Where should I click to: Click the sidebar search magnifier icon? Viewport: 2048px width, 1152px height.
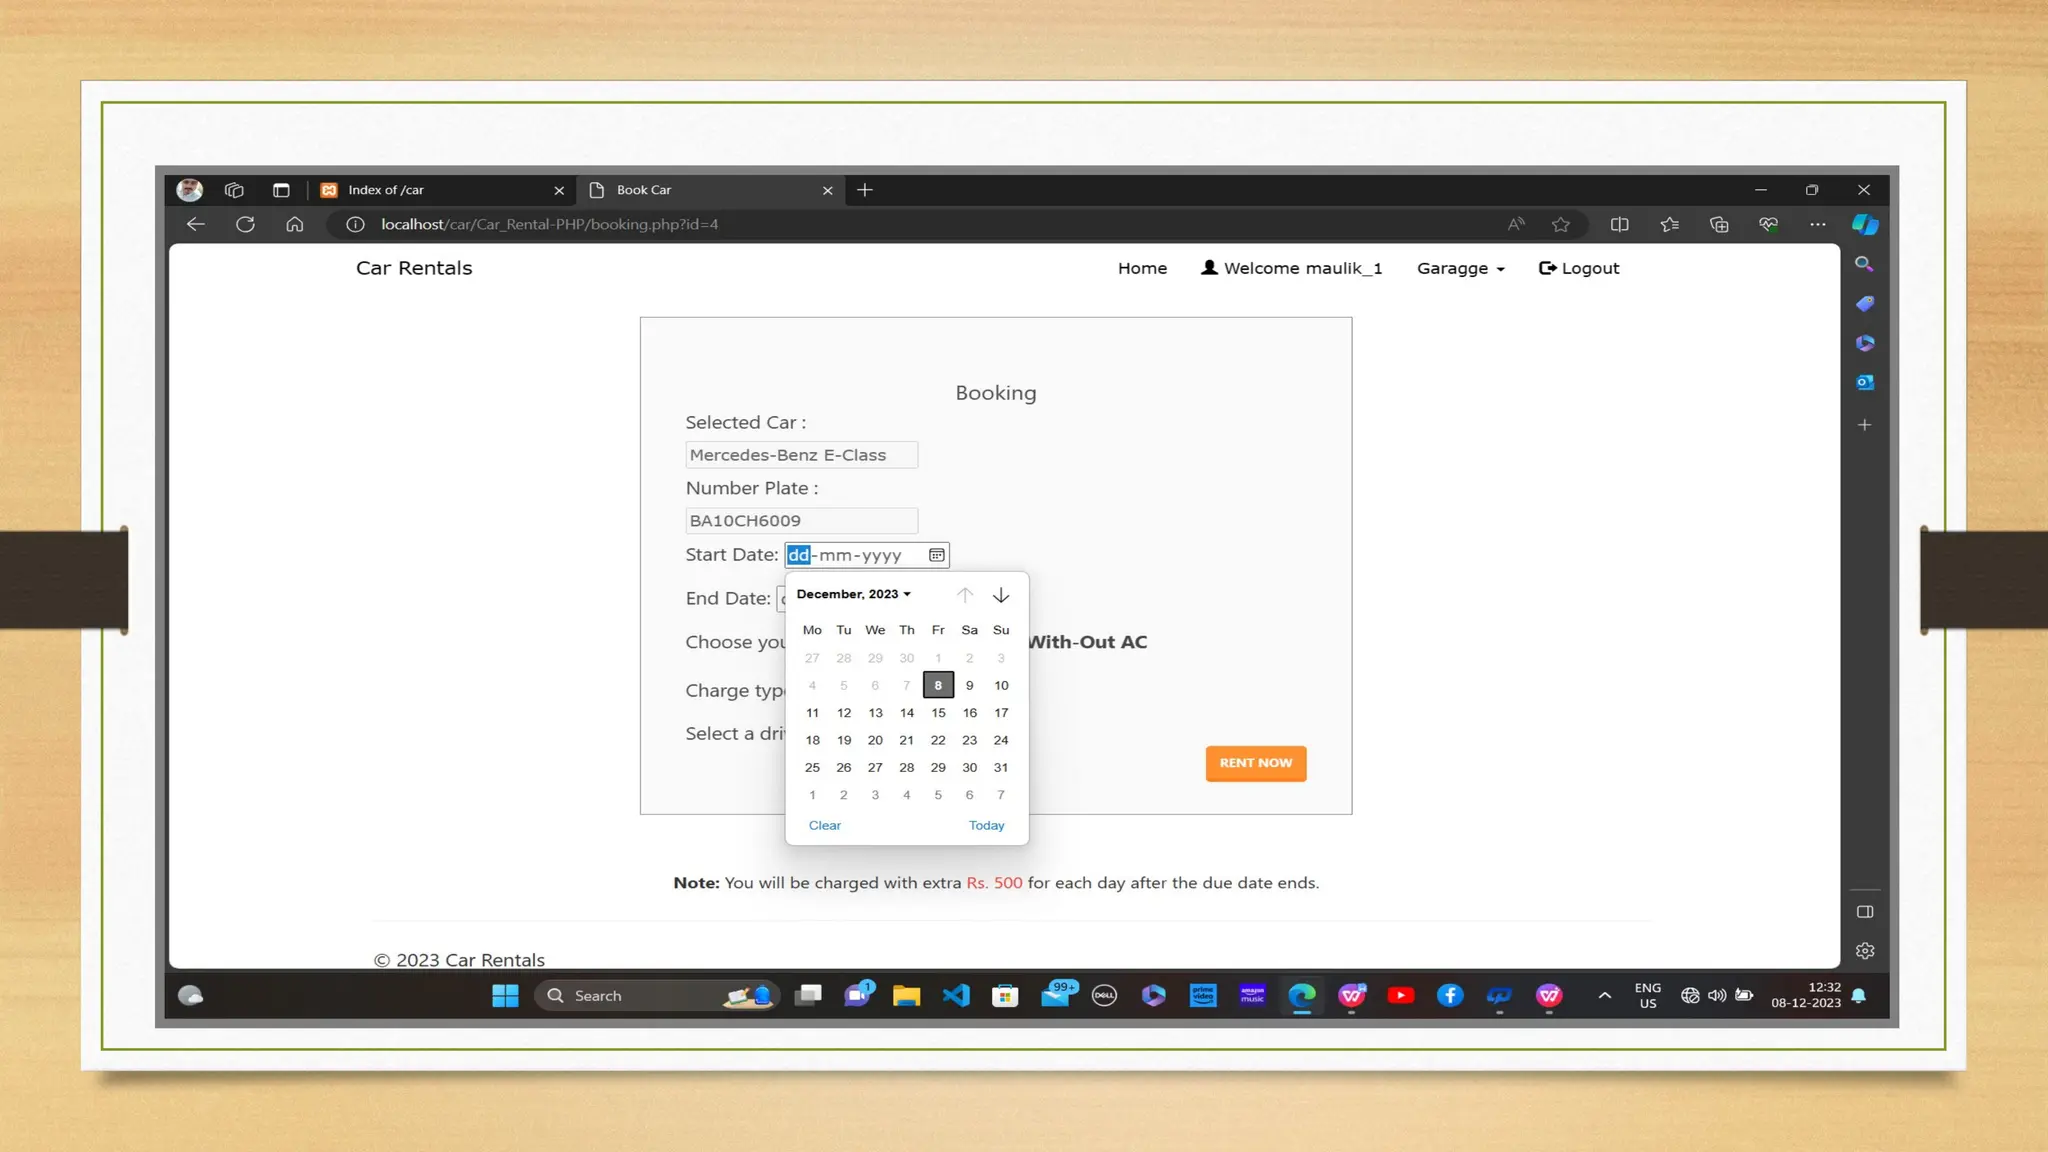pyautogui.click(x=1864, y=264)
